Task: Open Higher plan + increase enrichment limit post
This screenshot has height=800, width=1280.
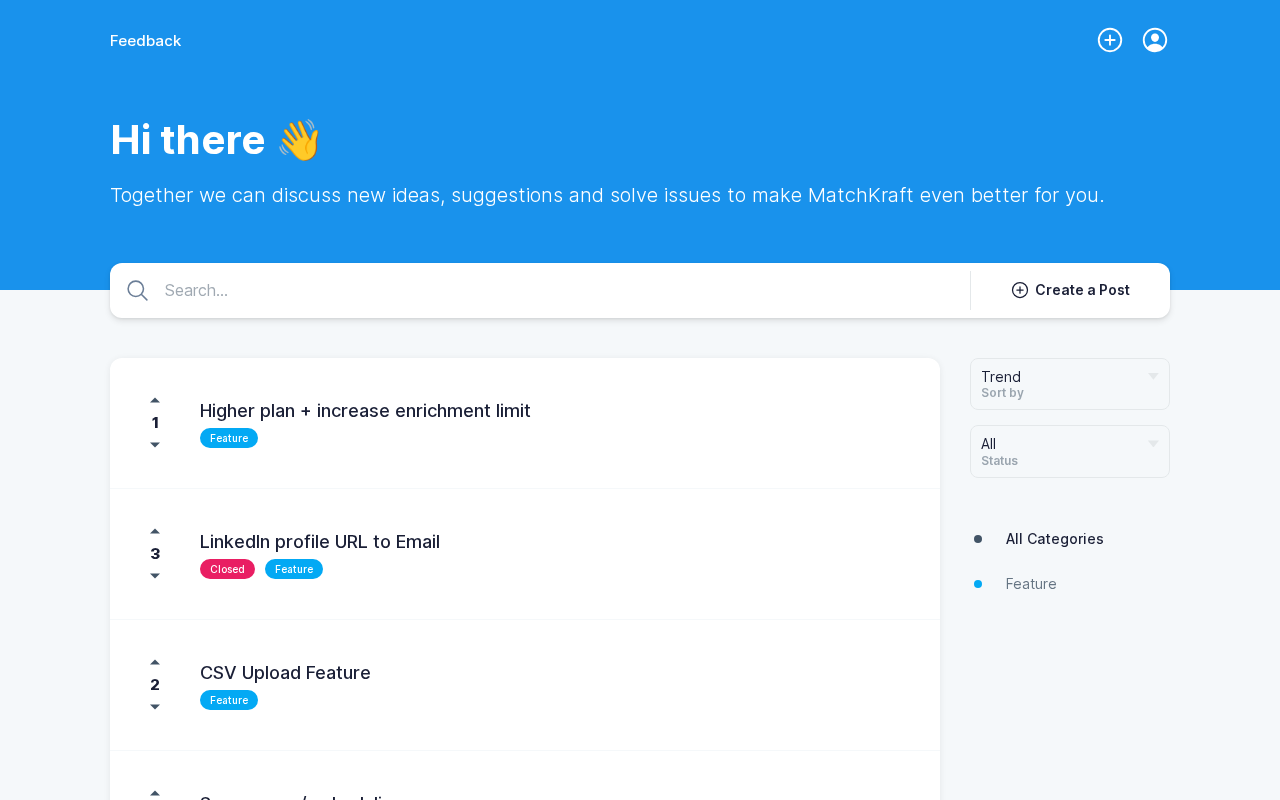Action: pos(365,411)
